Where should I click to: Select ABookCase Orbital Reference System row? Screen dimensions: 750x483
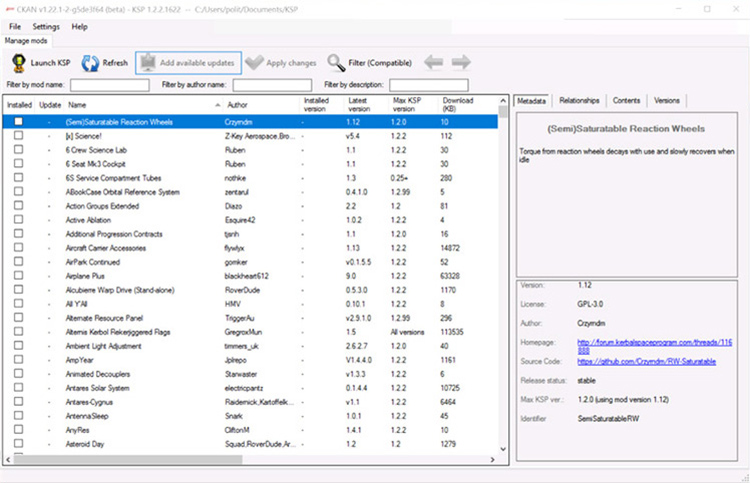click(250, 192)
